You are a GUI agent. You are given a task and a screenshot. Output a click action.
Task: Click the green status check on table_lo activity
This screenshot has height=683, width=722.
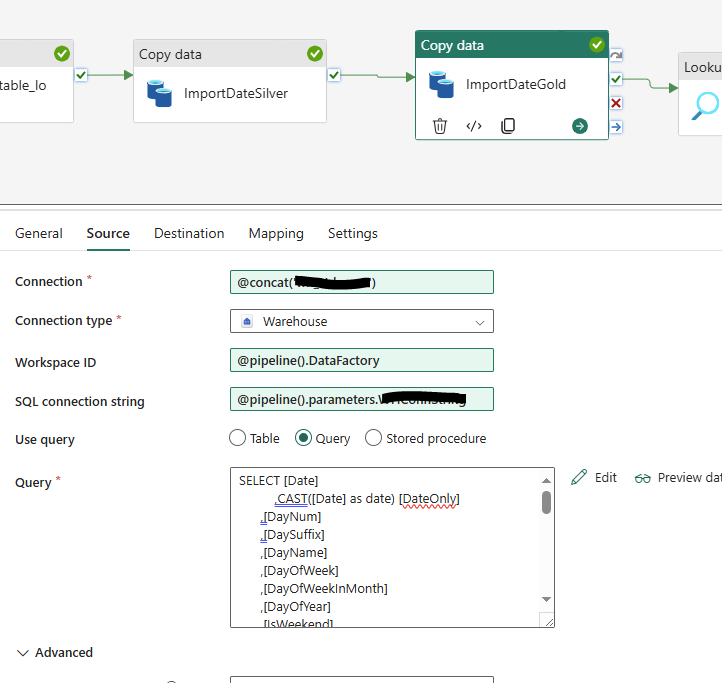[x=62, y=53]
